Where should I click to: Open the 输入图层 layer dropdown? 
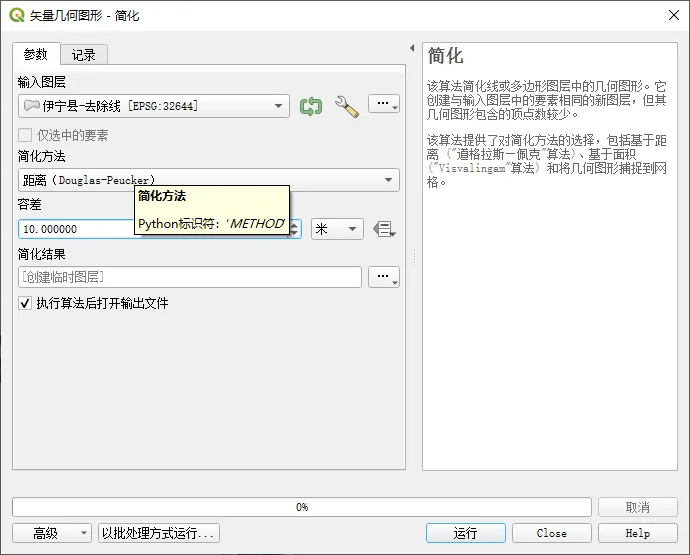coord(154,106)
